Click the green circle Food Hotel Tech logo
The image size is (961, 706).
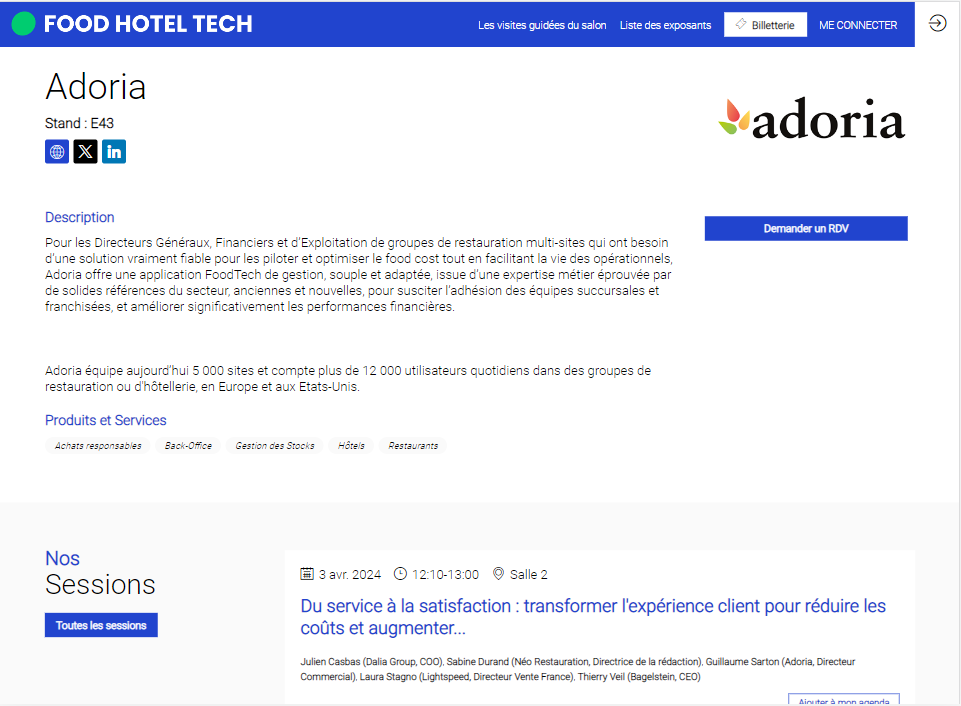point(23,24)
